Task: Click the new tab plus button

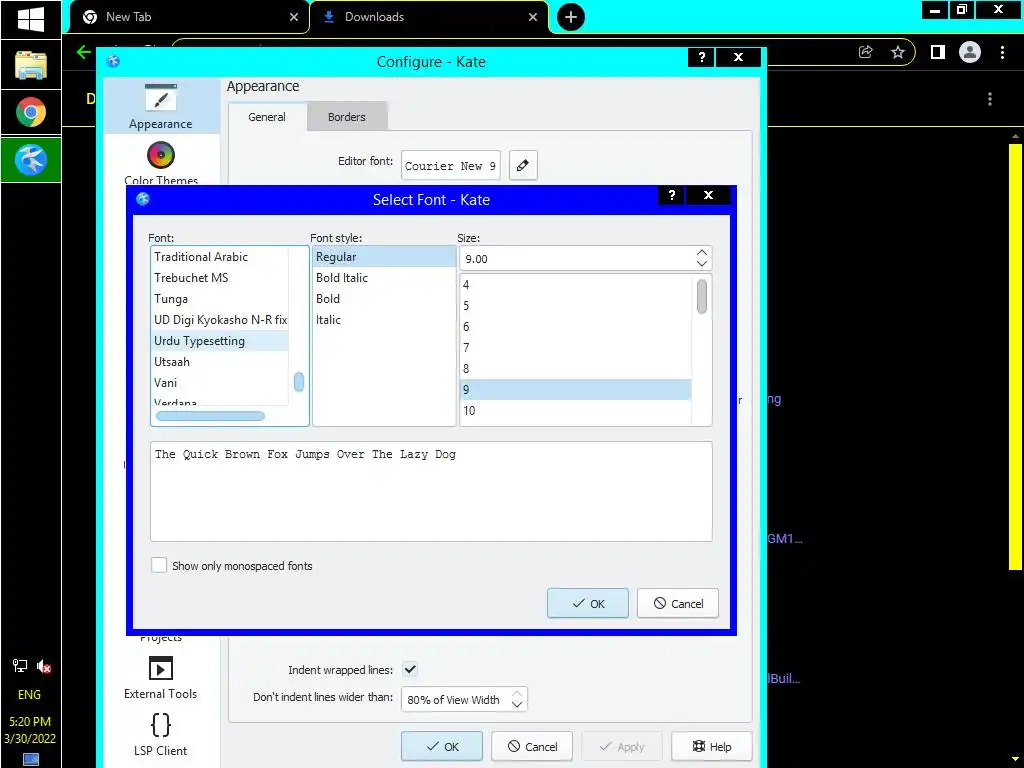Action: point(571,17)
